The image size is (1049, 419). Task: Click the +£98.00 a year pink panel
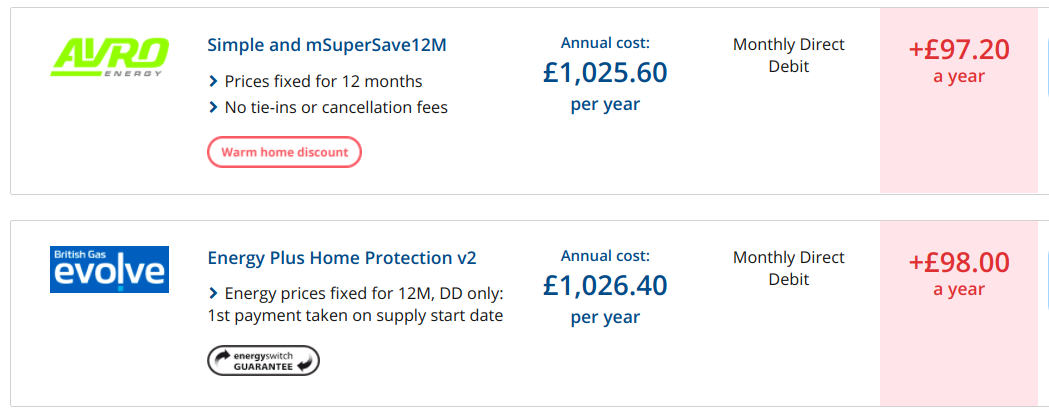959,313
